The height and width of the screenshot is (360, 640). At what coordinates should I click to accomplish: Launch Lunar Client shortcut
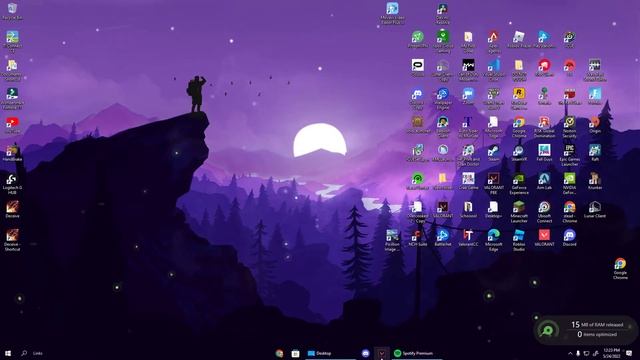click(595, 209)
